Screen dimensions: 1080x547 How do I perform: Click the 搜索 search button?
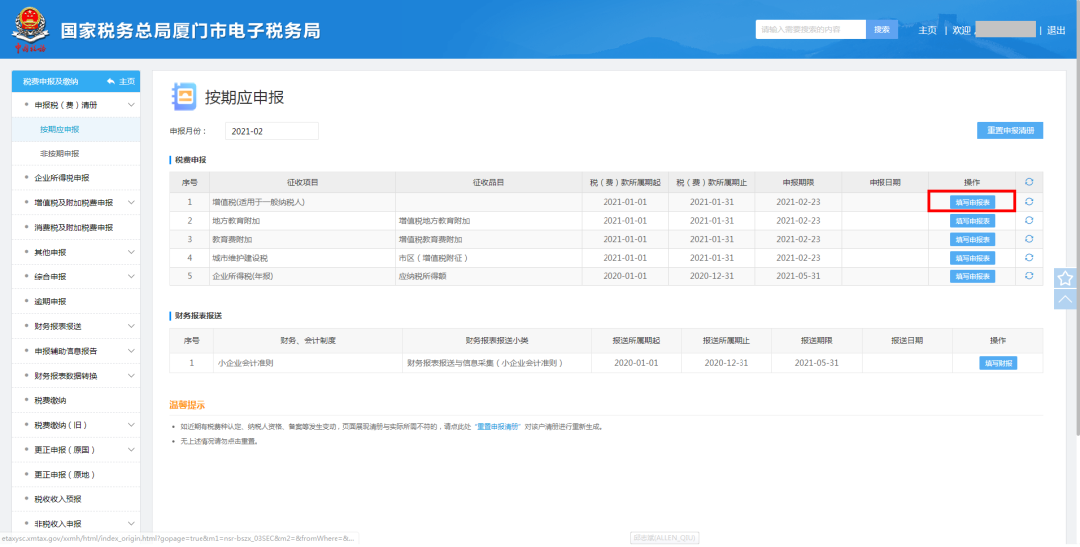(882, 30)
